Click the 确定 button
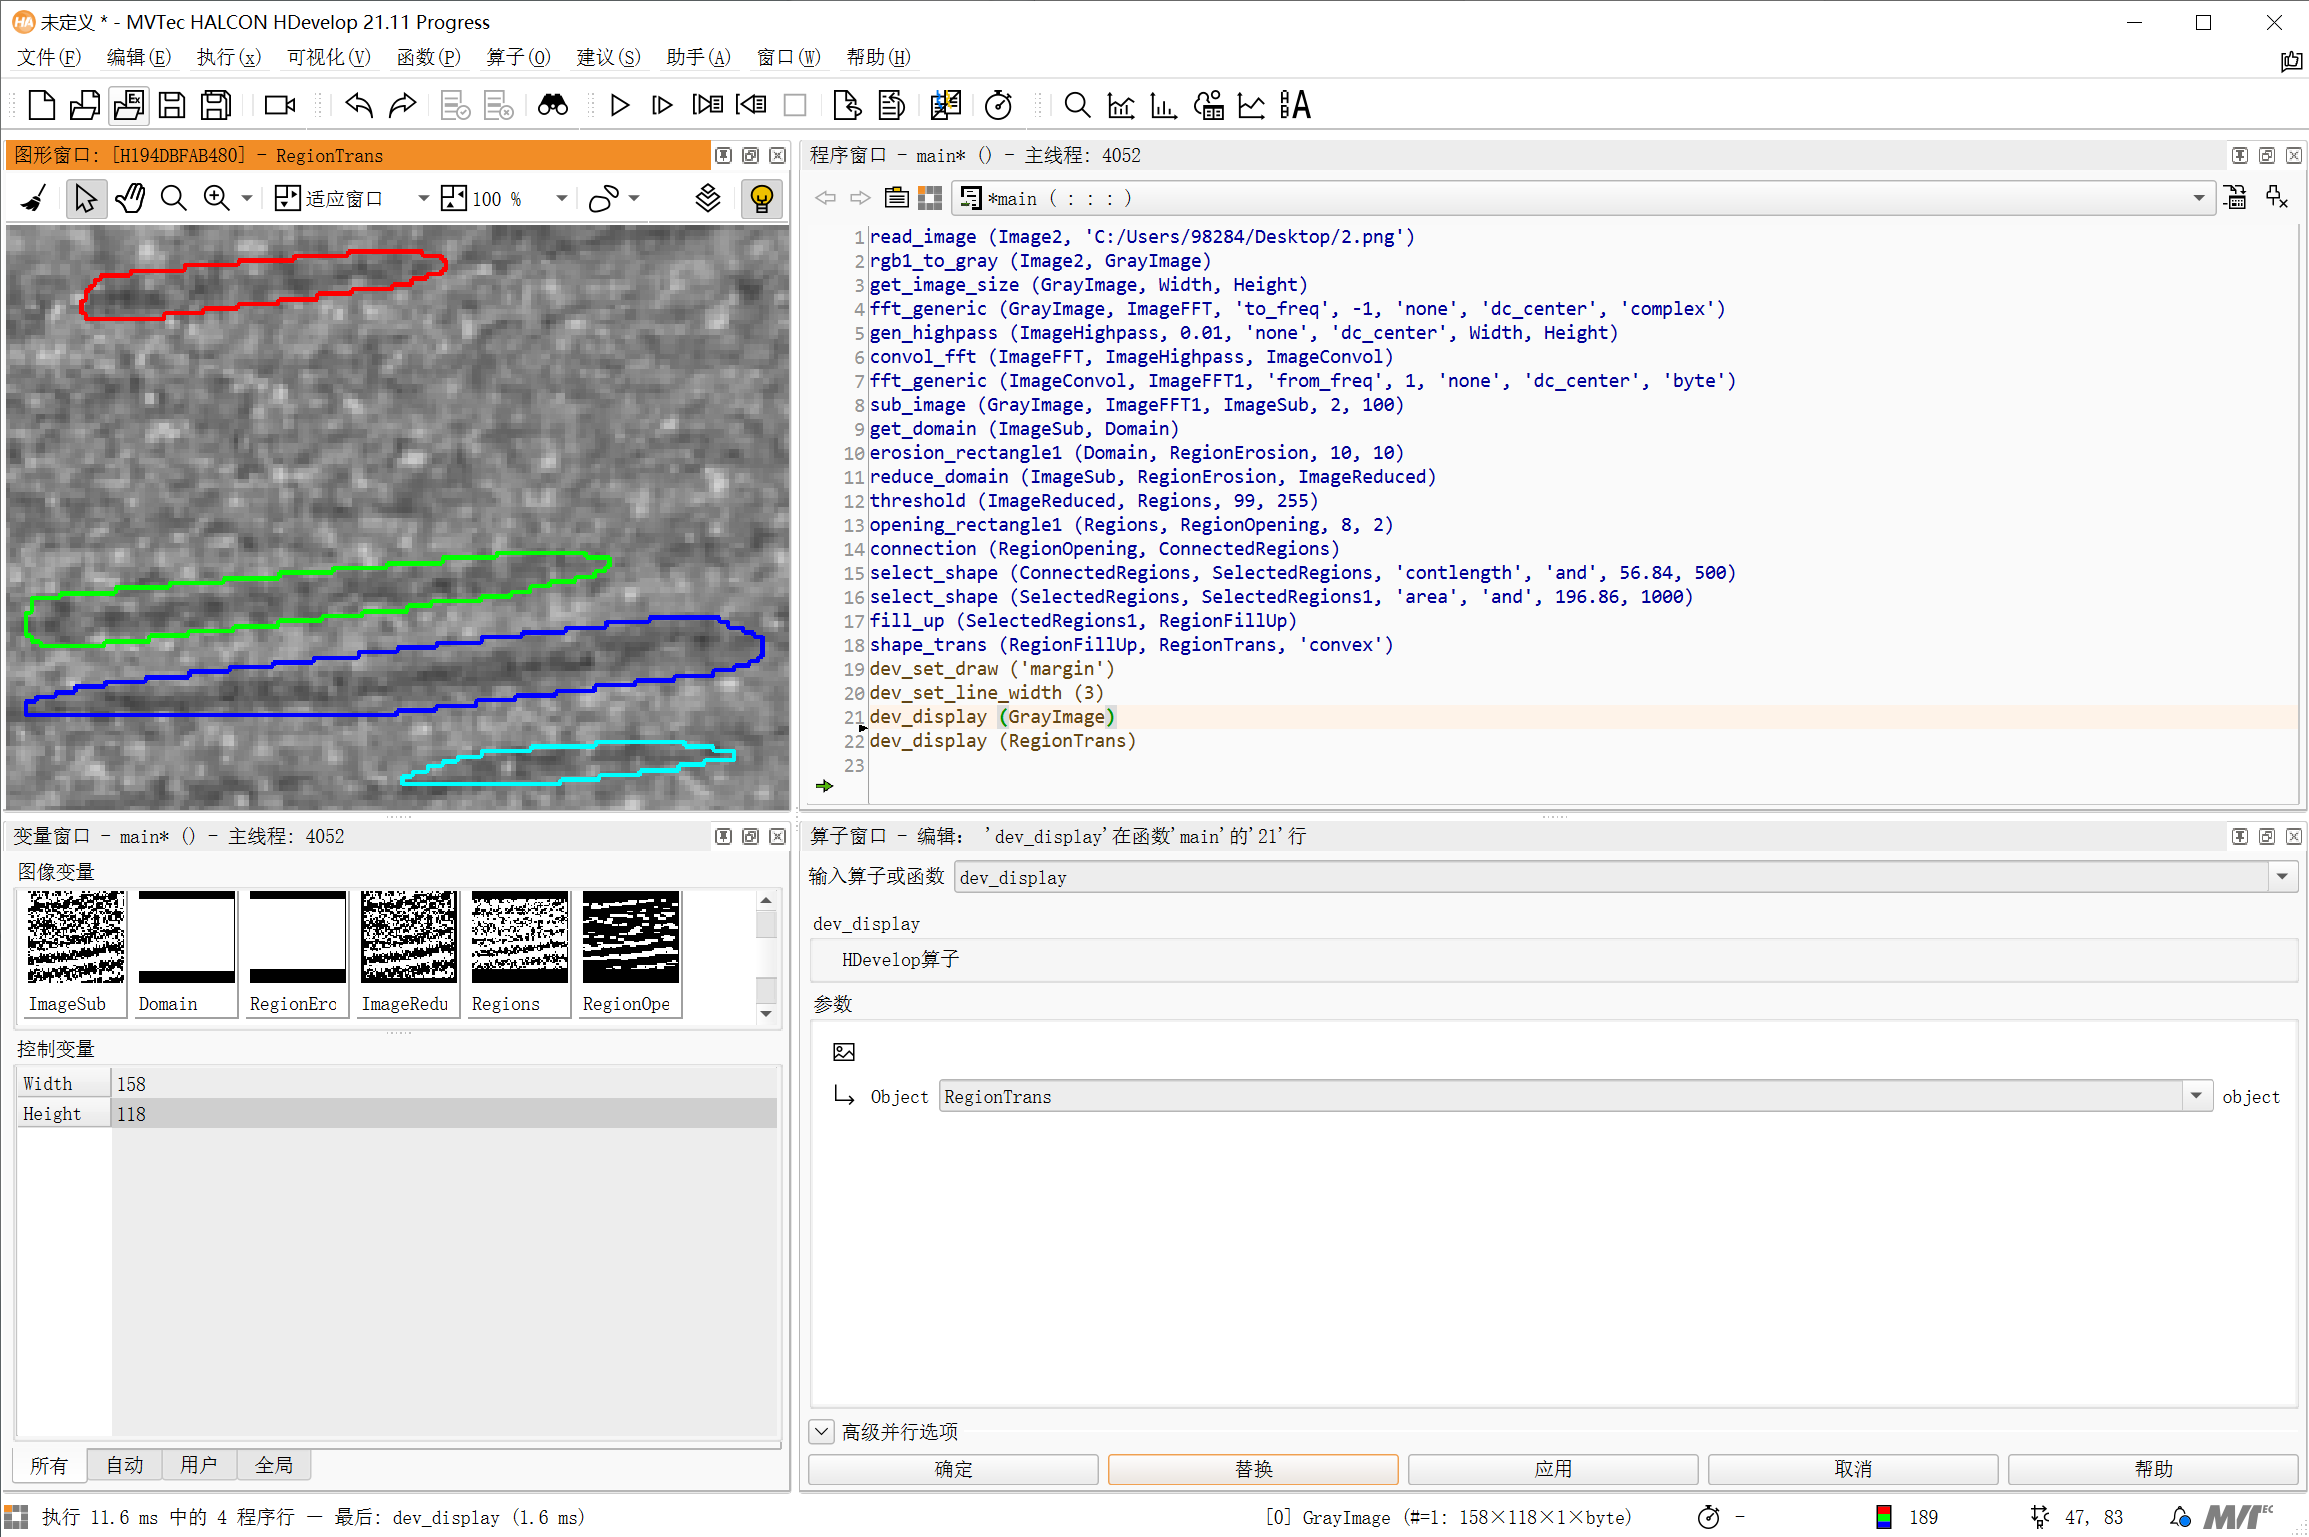Viewport: 2309px width, 1537px height. click(953, 1469)
